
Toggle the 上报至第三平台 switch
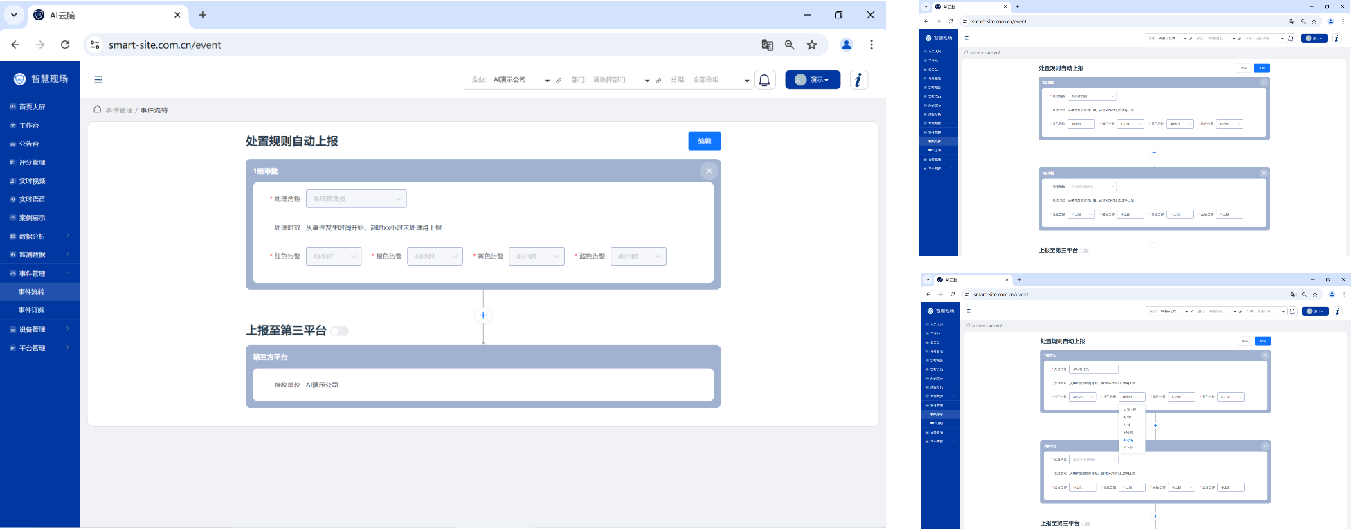point(341,330)
